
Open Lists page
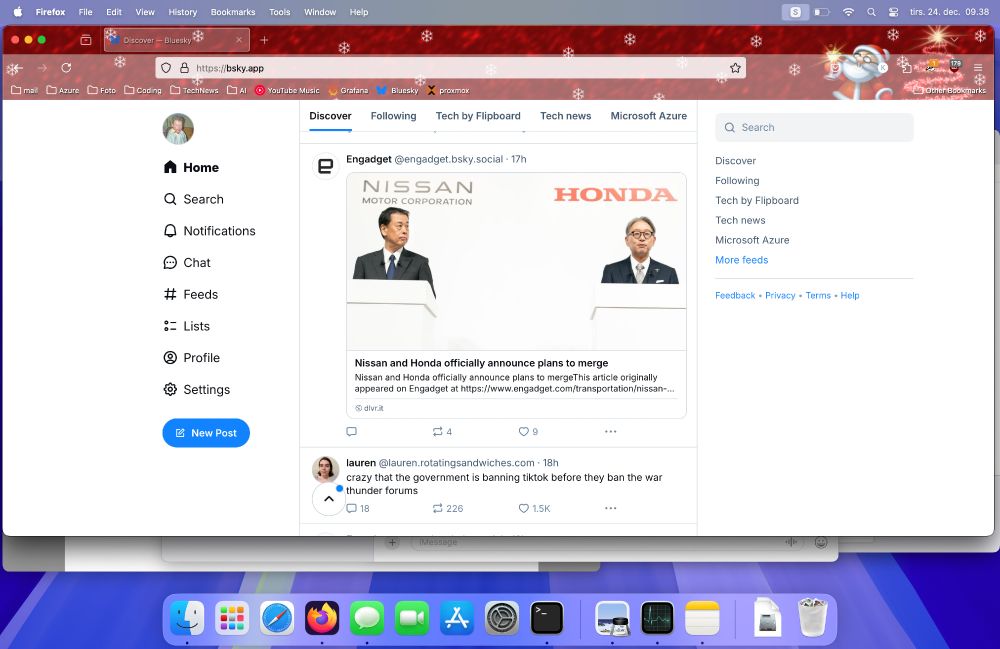click(x=186, y=326)
